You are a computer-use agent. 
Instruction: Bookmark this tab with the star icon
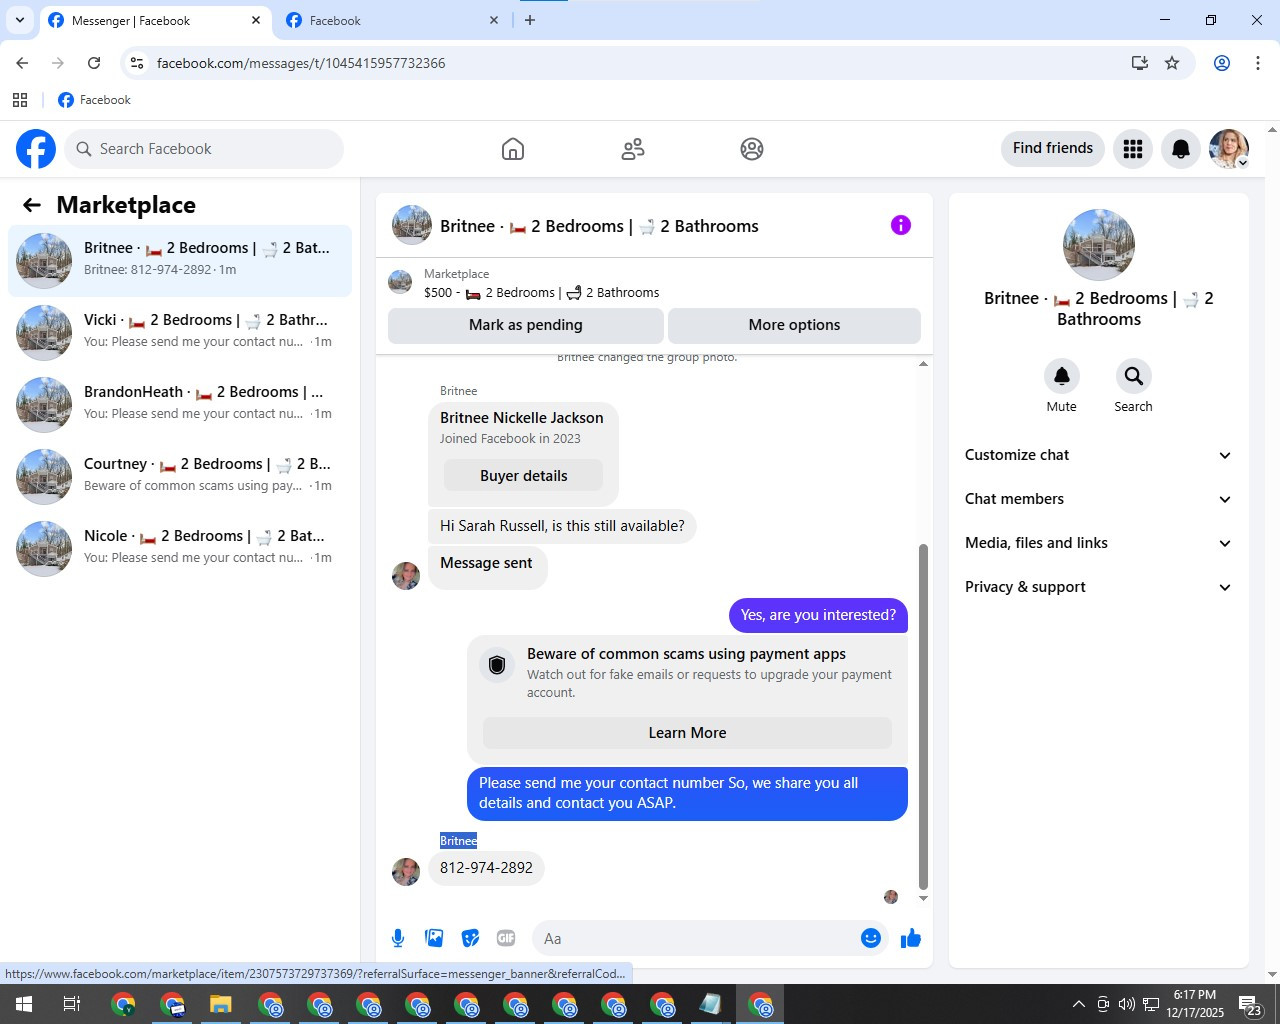pos(1172,63)
